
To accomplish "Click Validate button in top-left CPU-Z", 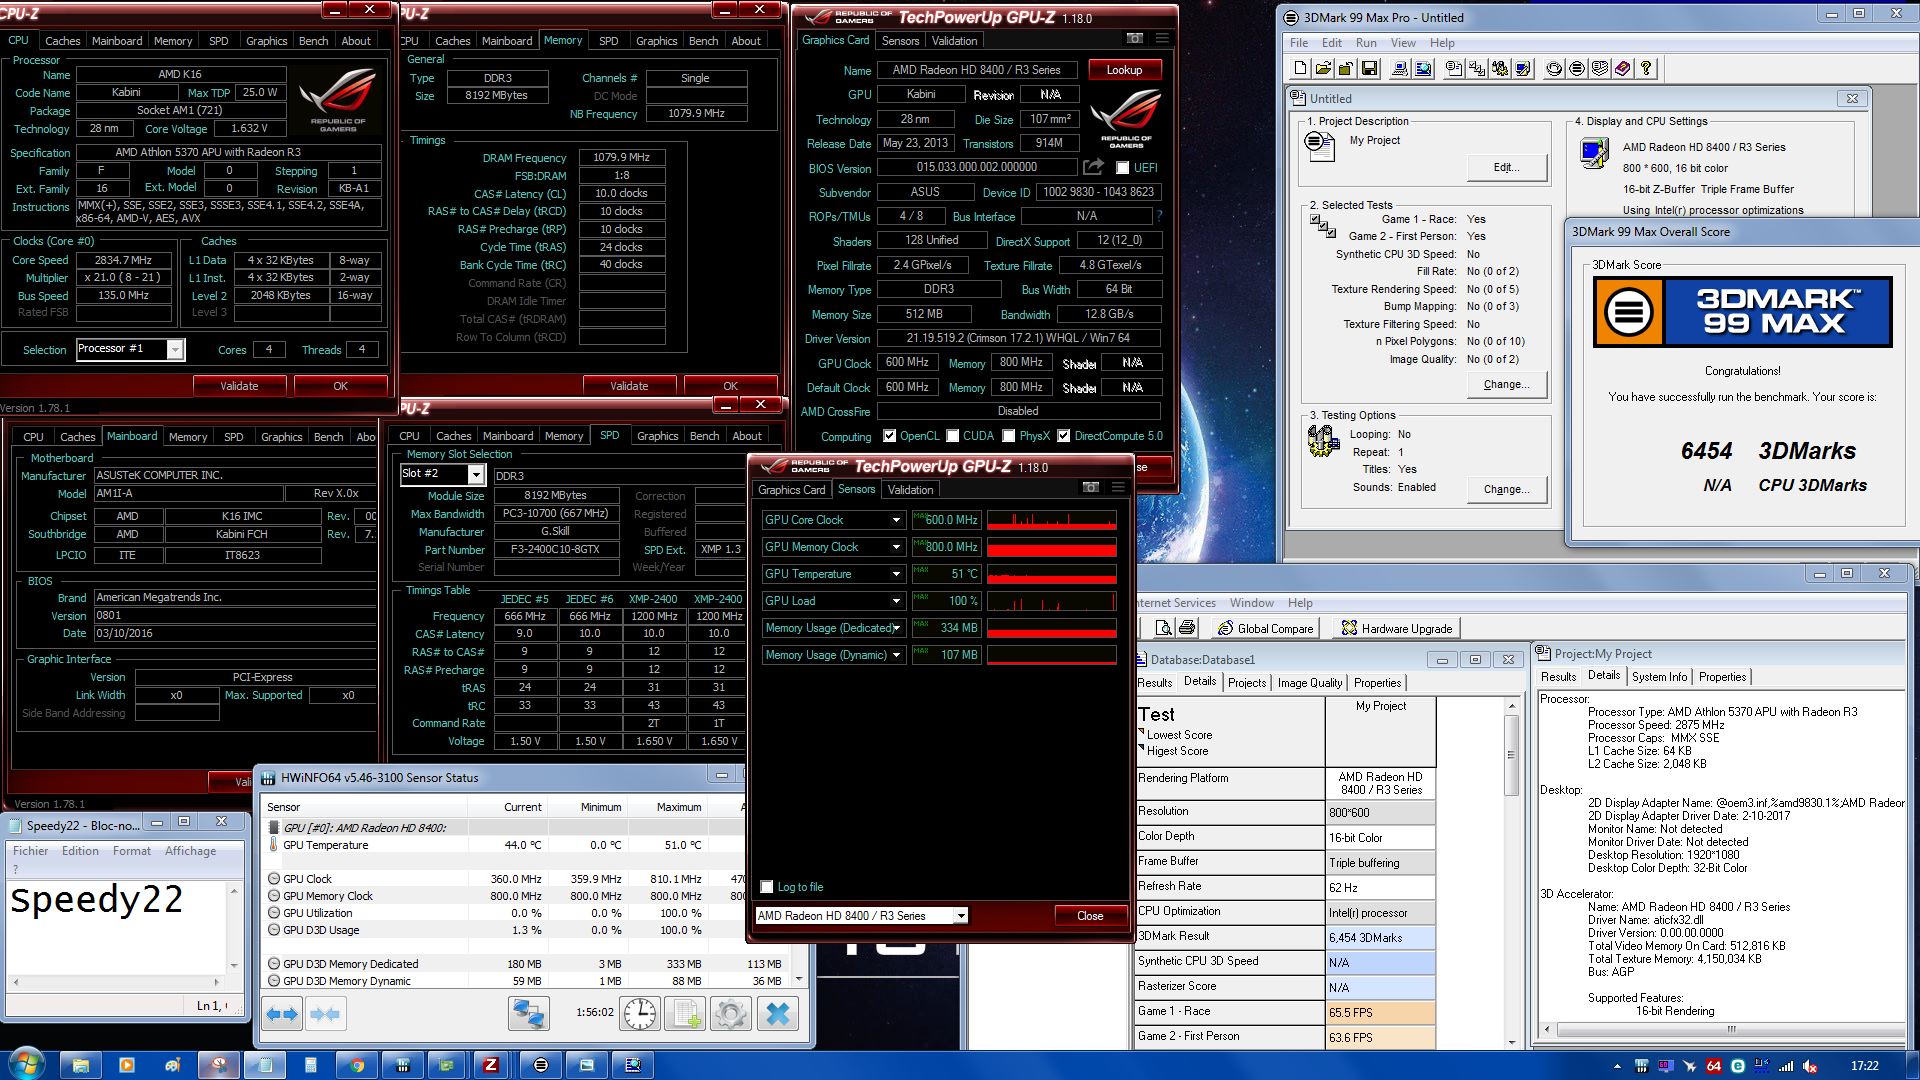I will pyautogui.click(x=239, y=386).
